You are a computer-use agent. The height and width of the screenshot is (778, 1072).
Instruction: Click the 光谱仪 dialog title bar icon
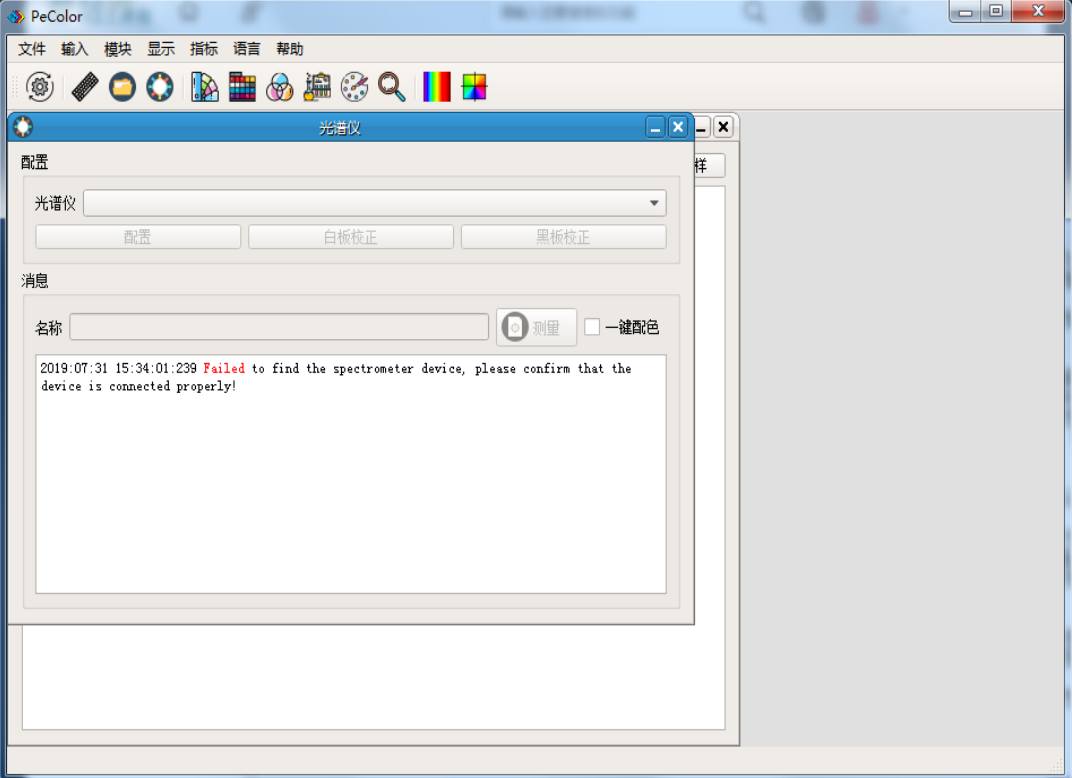click(23, 126)
